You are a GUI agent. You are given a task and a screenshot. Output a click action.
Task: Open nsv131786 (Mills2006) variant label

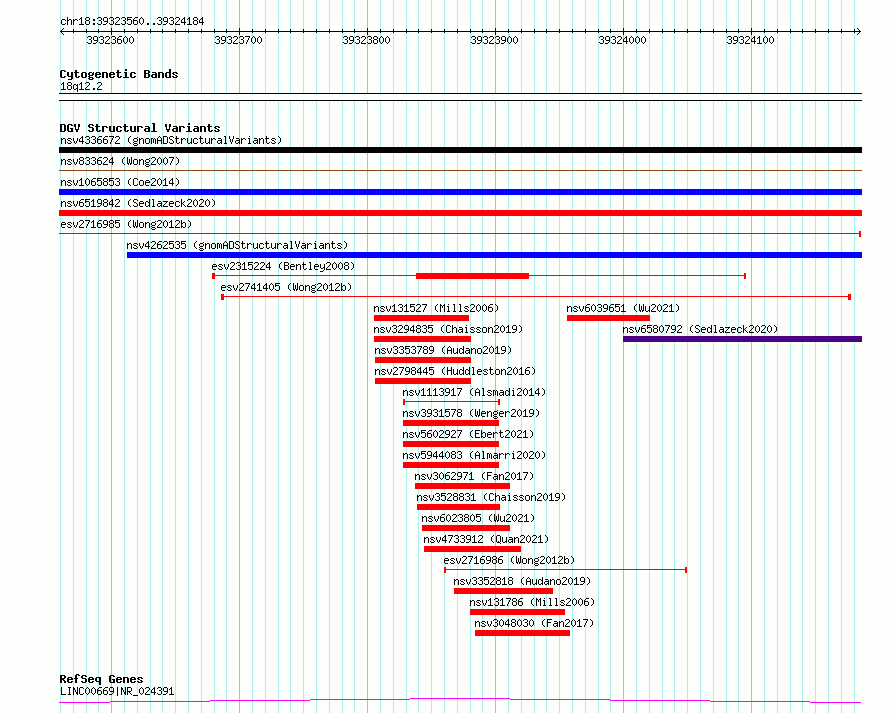532,602
